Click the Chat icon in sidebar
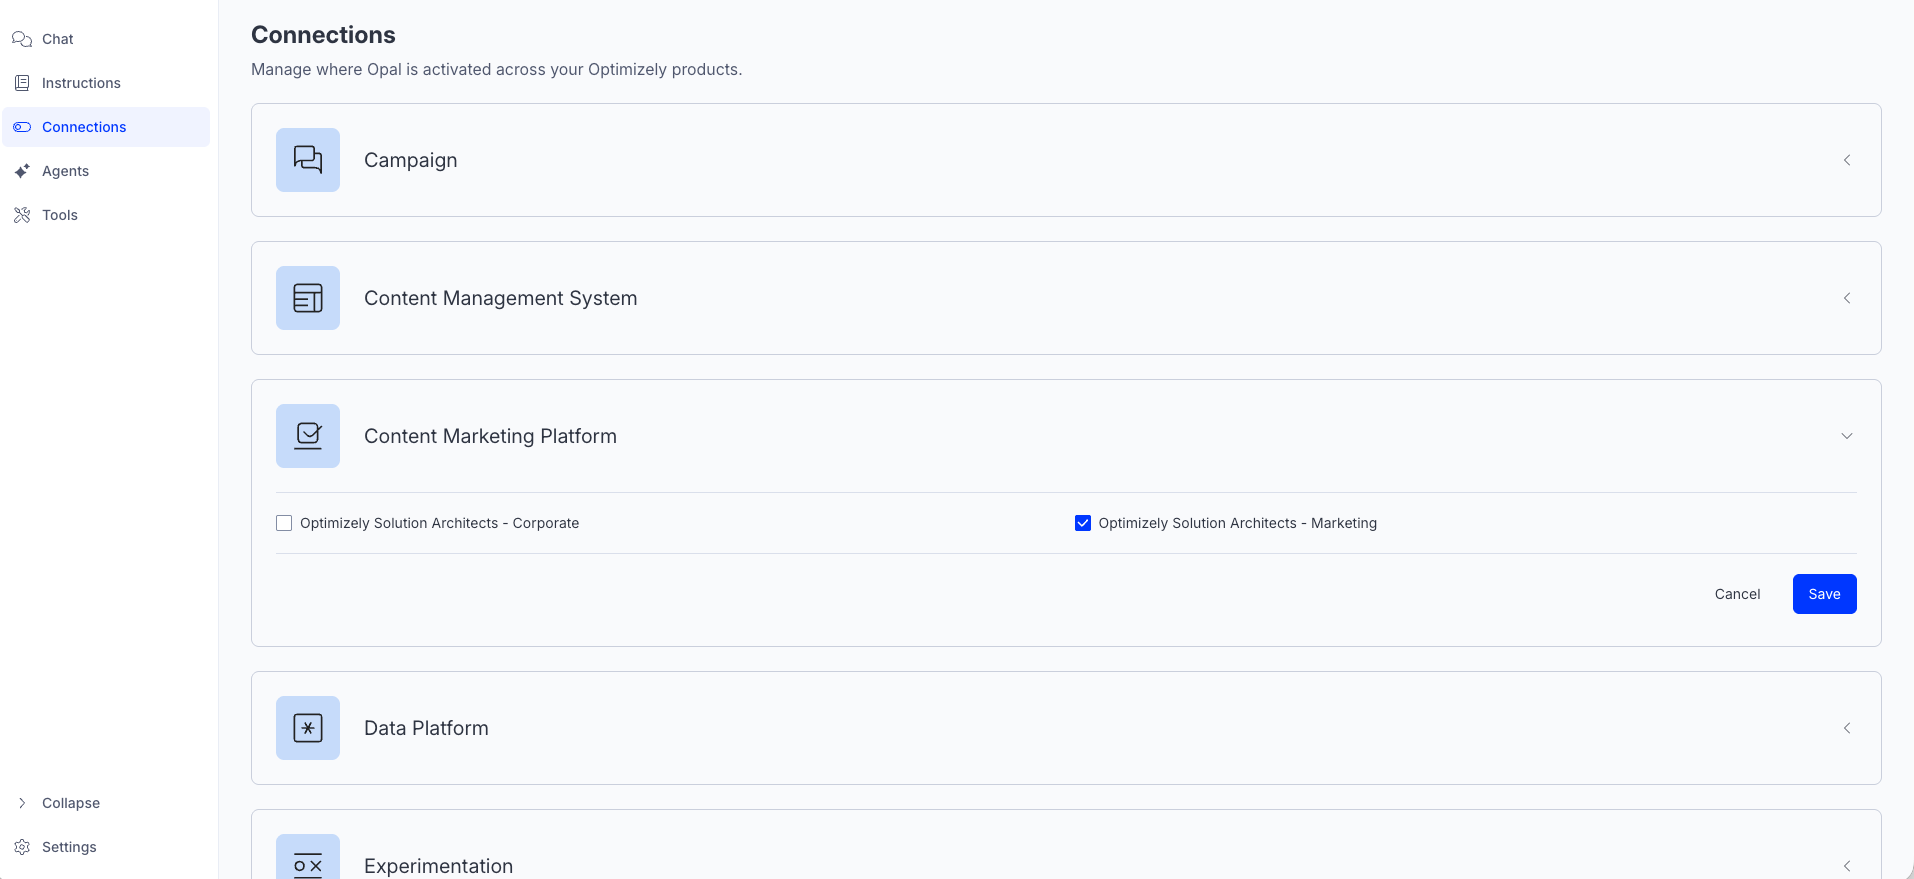Screen dimensions: 1914x879 click(22, 39)
